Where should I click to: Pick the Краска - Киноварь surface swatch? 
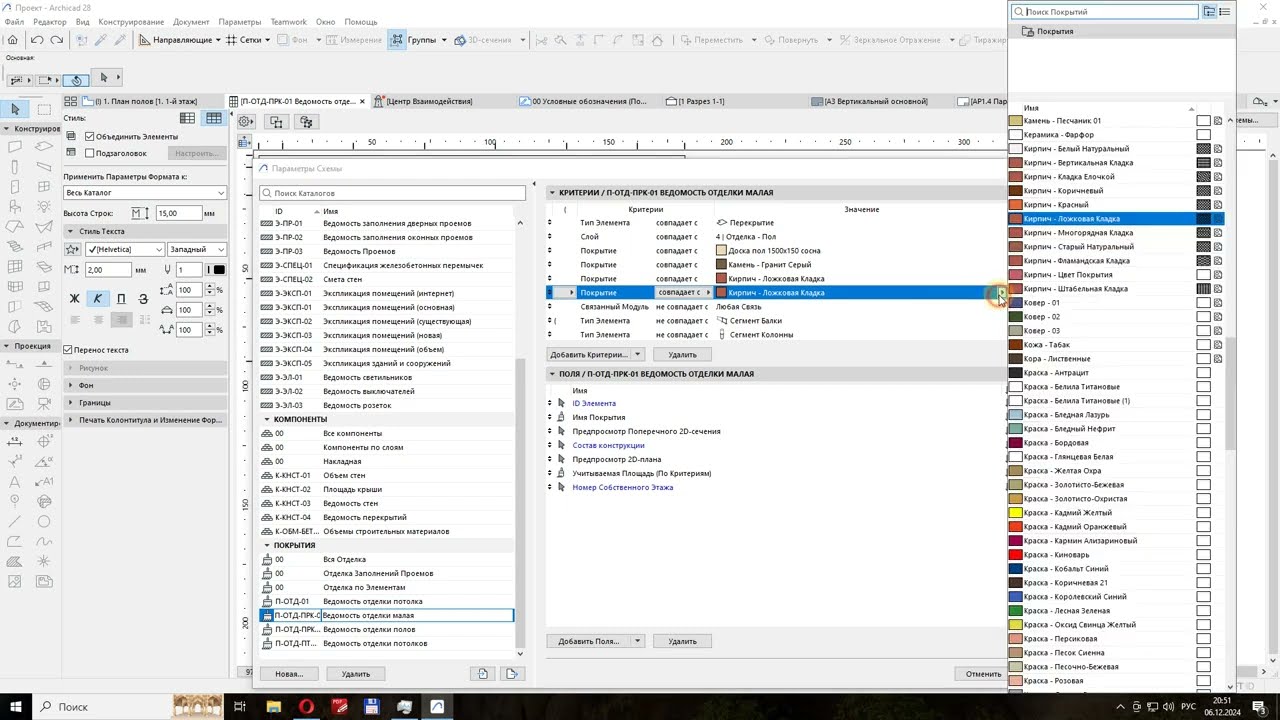(1015, 555)
